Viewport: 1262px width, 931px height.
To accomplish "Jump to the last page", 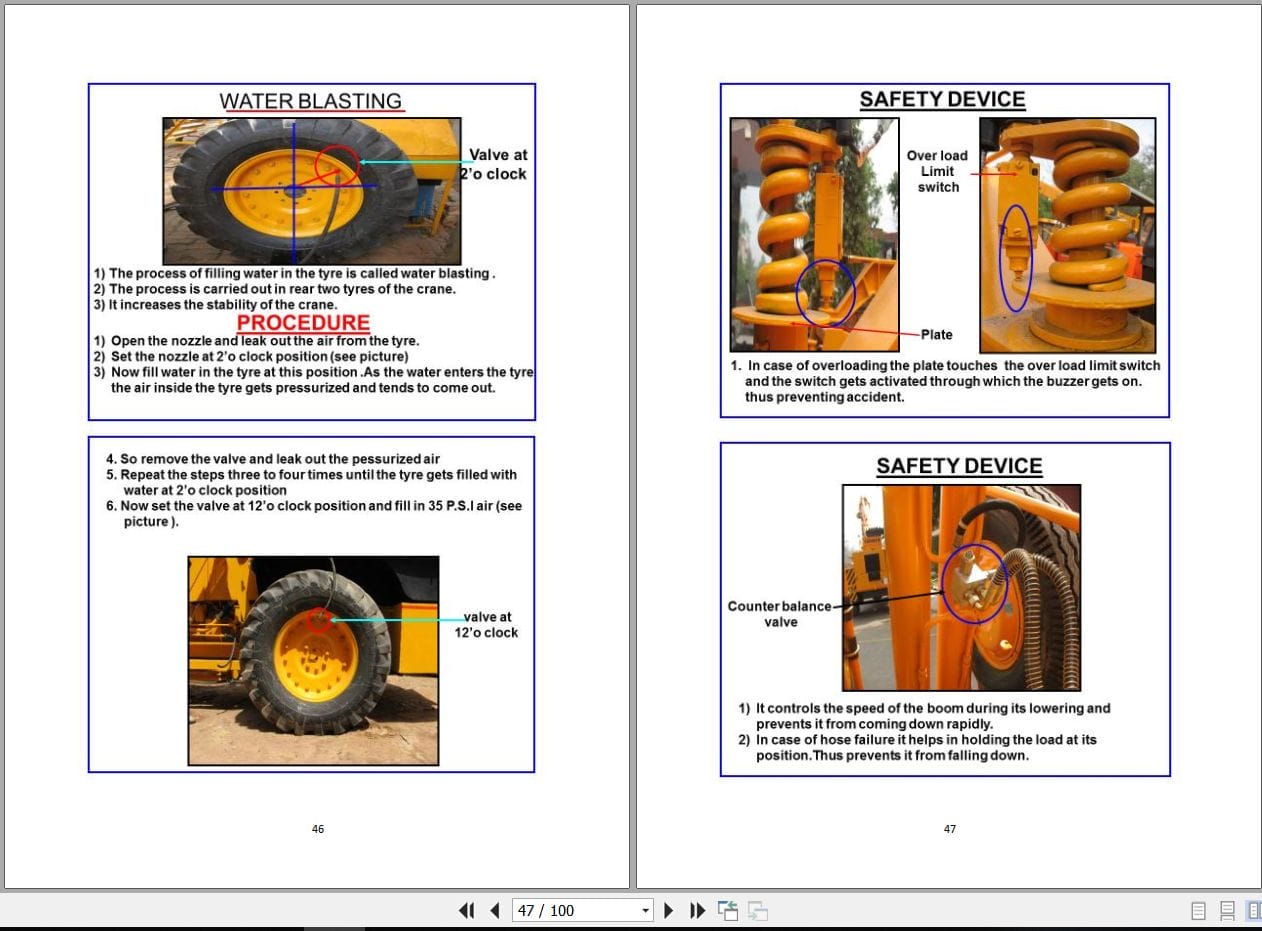I will click(698, 910).
